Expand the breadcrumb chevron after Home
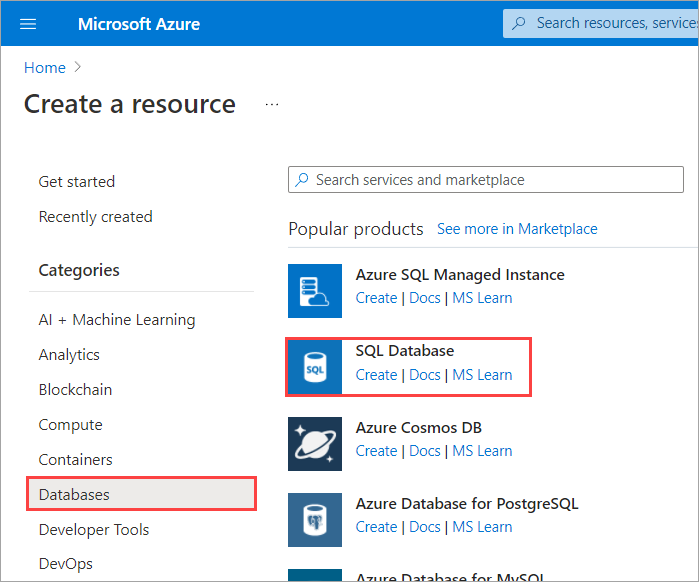Viewport: 699px width, 582px height. click(78, 67)
